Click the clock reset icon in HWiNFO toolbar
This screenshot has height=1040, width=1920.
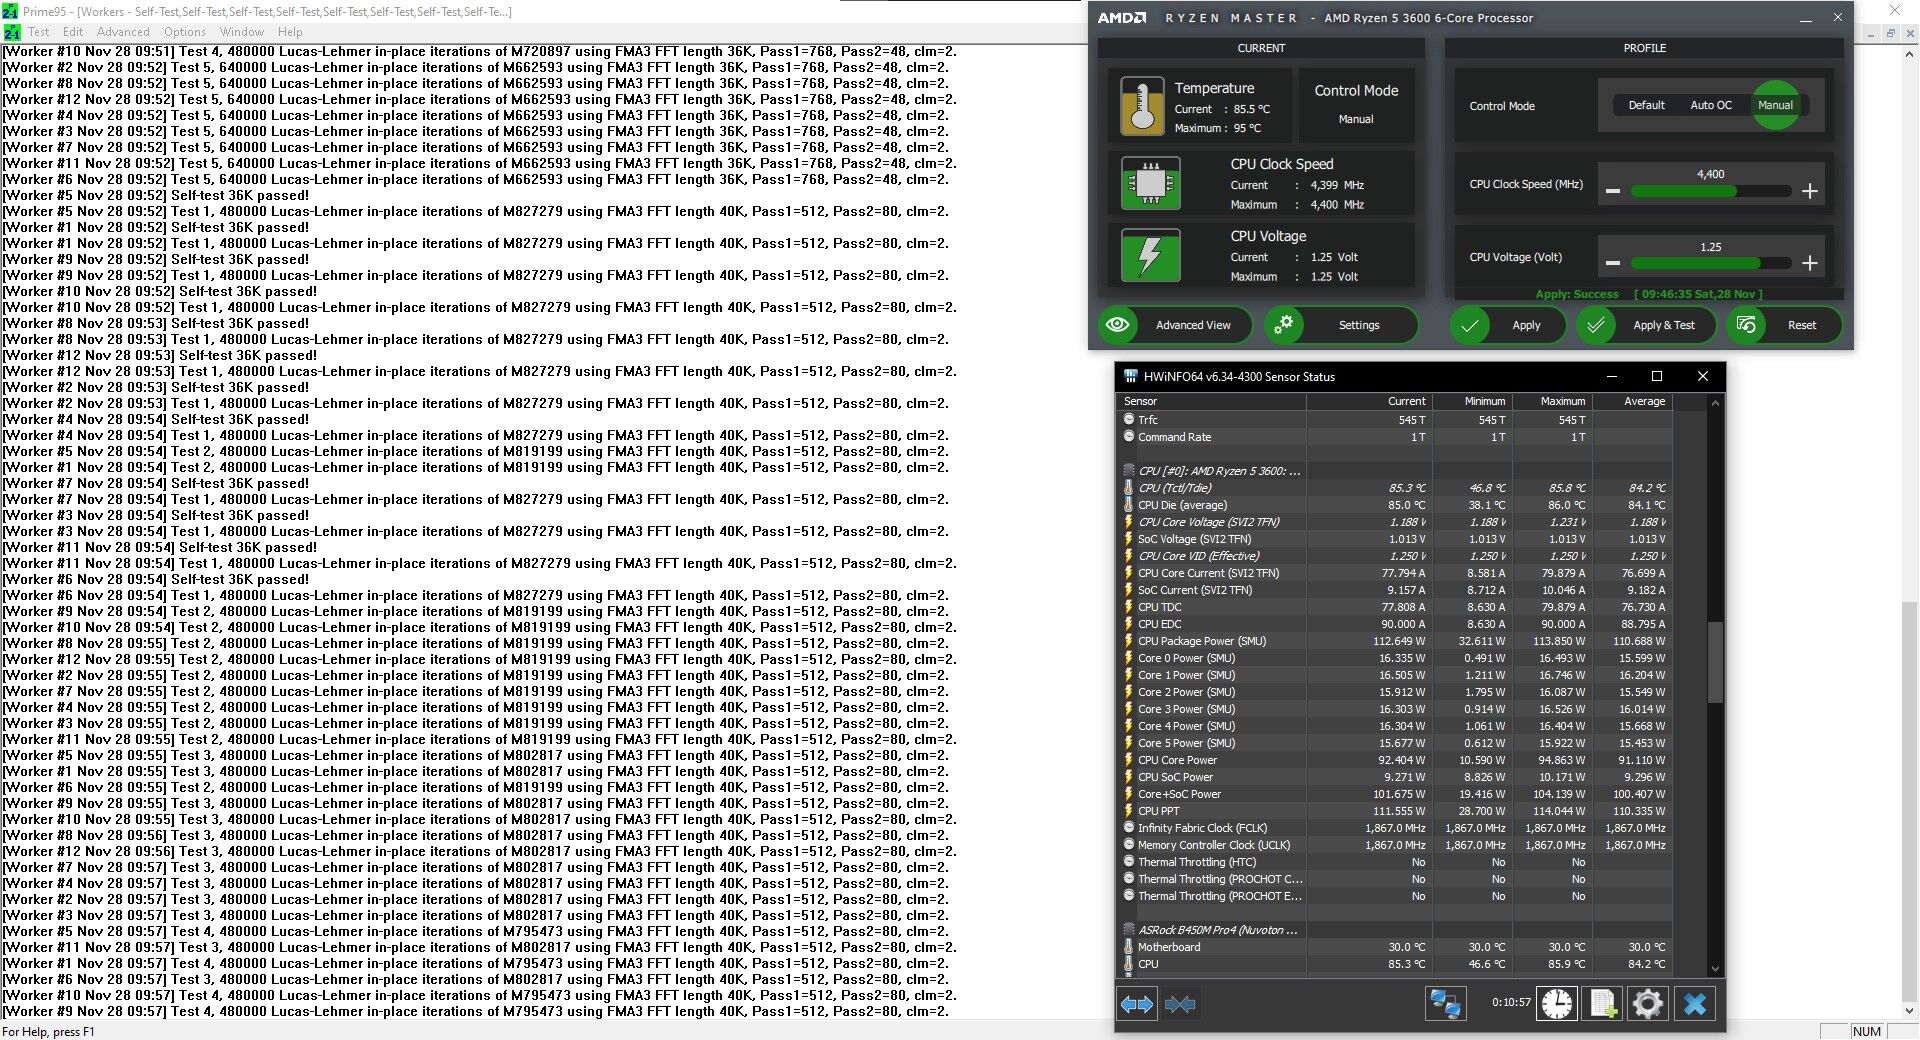tap(1557, 1003)
